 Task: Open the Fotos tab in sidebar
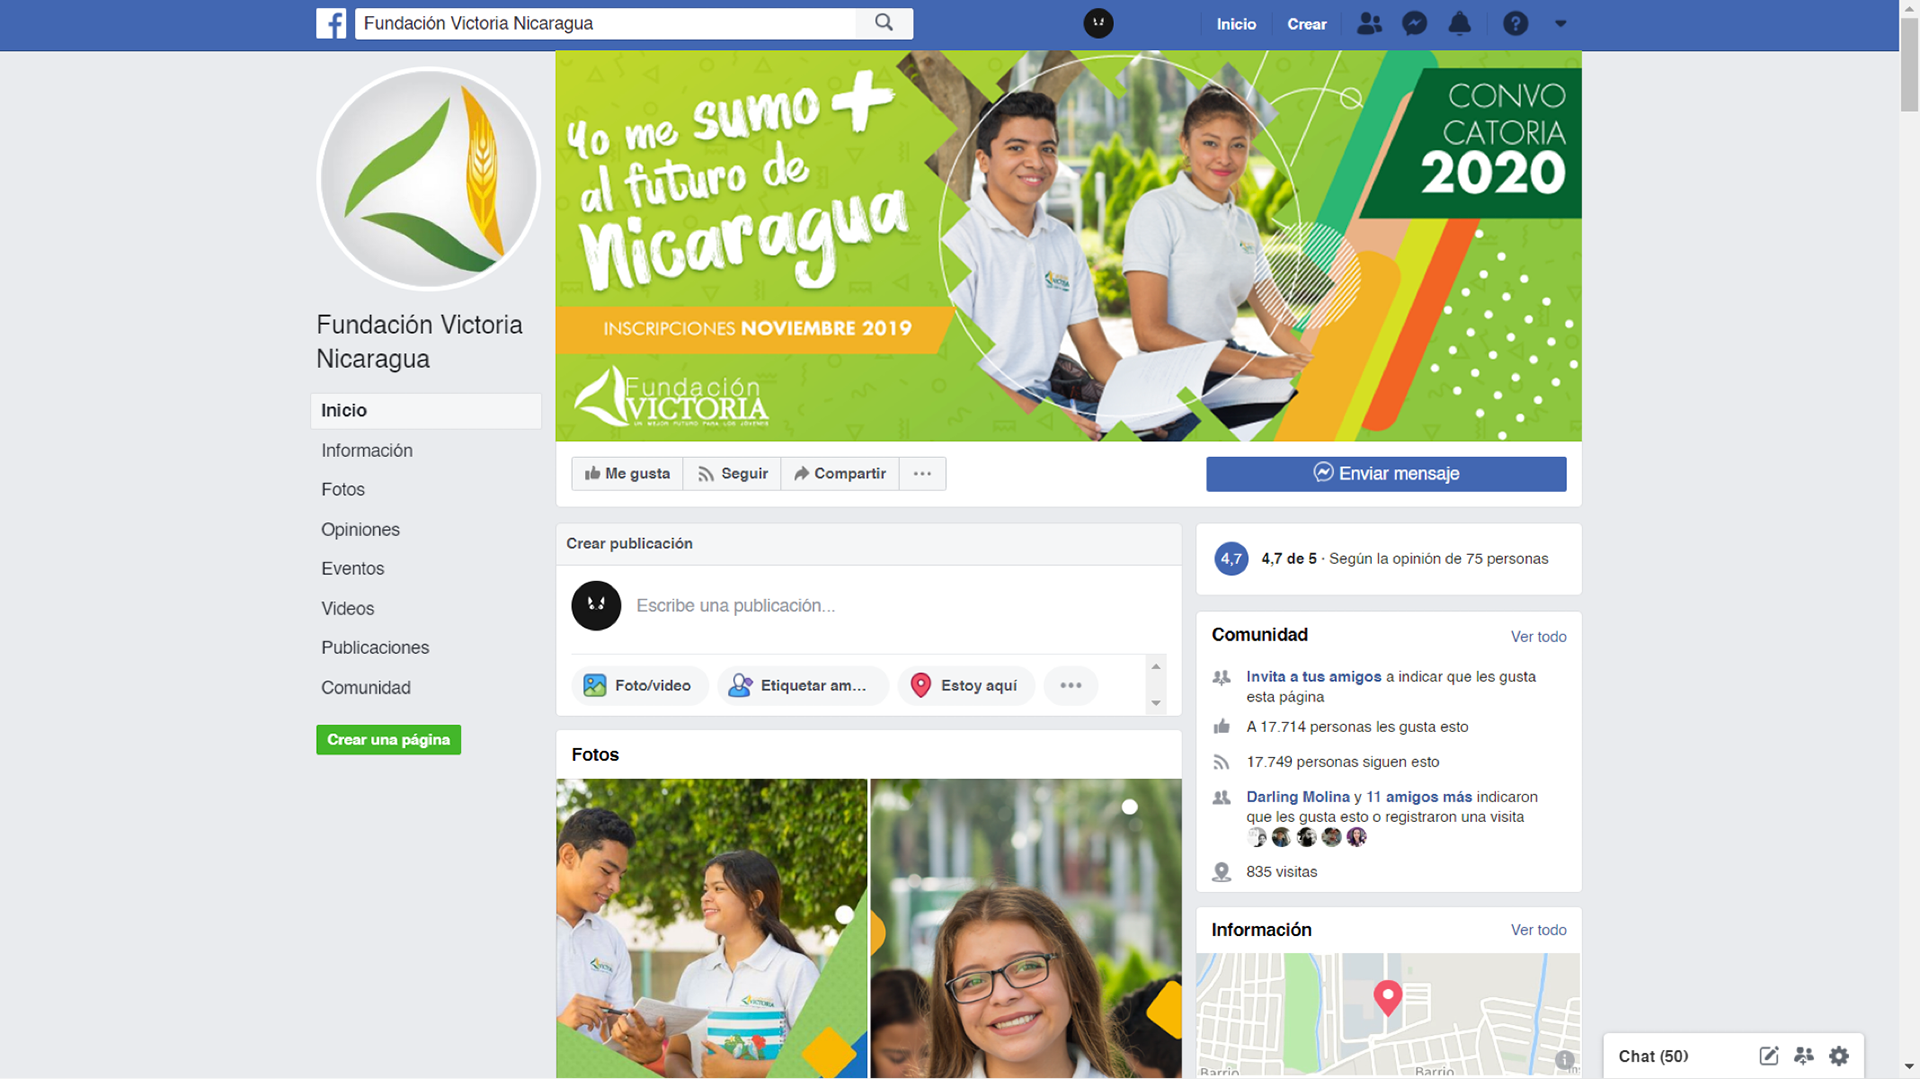click(343, 490)
